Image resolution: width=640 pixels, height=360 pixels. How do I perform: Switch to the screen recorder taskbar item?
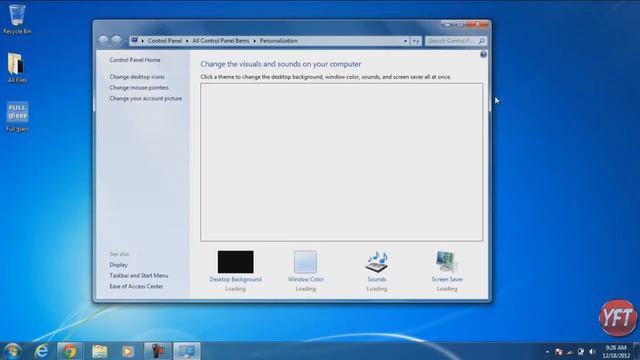(x=157, y=351)
